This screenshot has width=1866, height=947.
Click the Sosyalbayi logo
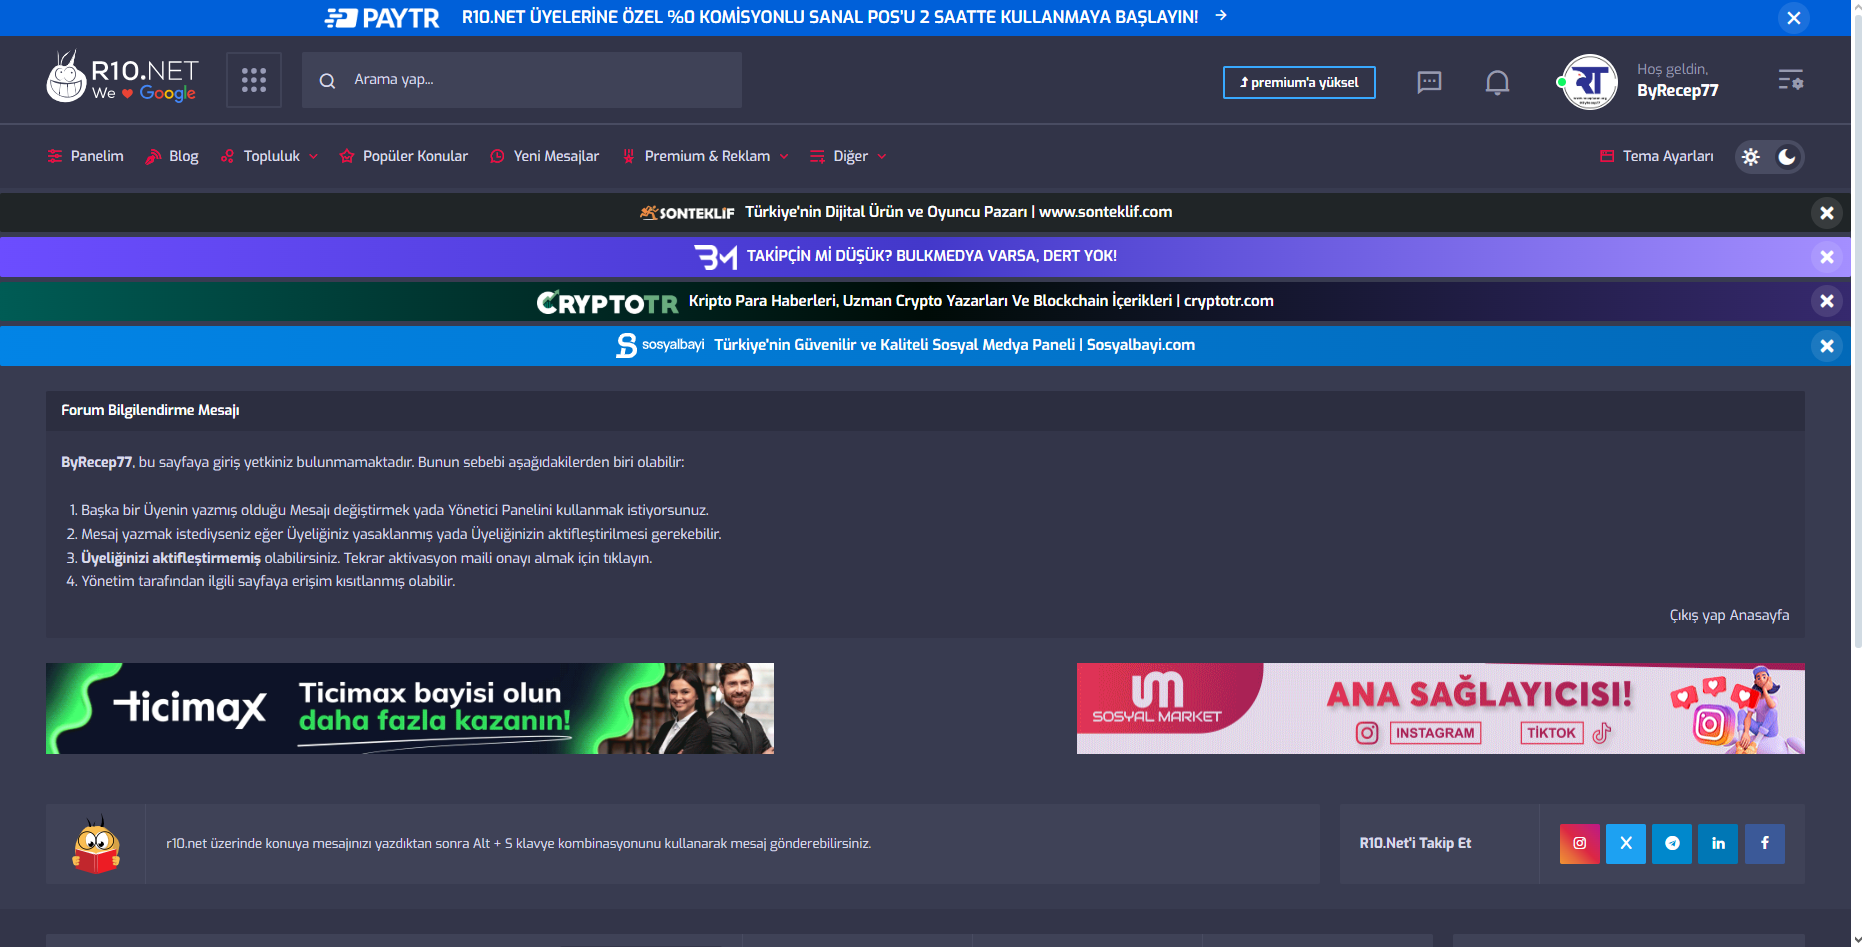tap(660, 345)
